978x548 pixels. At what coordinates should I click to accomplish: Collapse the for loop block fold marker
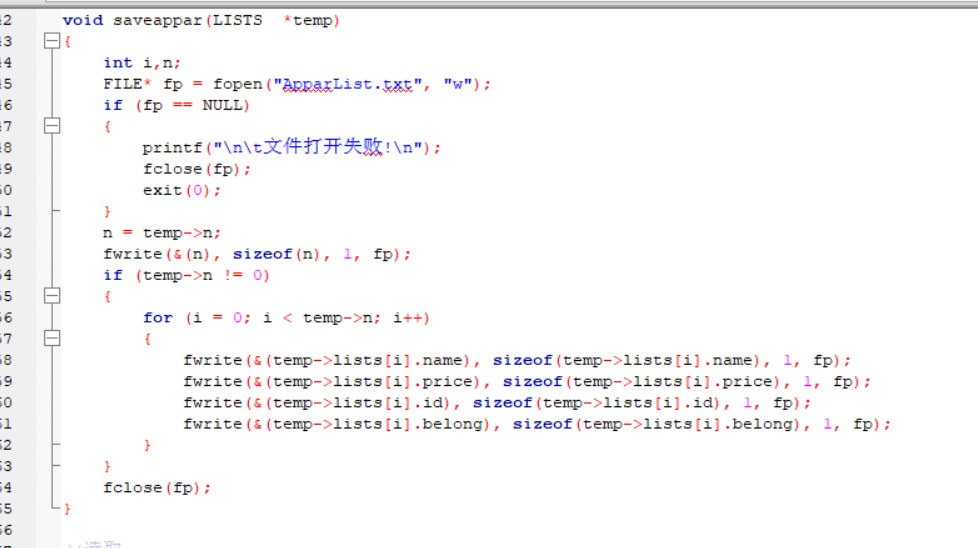point(52,339)
